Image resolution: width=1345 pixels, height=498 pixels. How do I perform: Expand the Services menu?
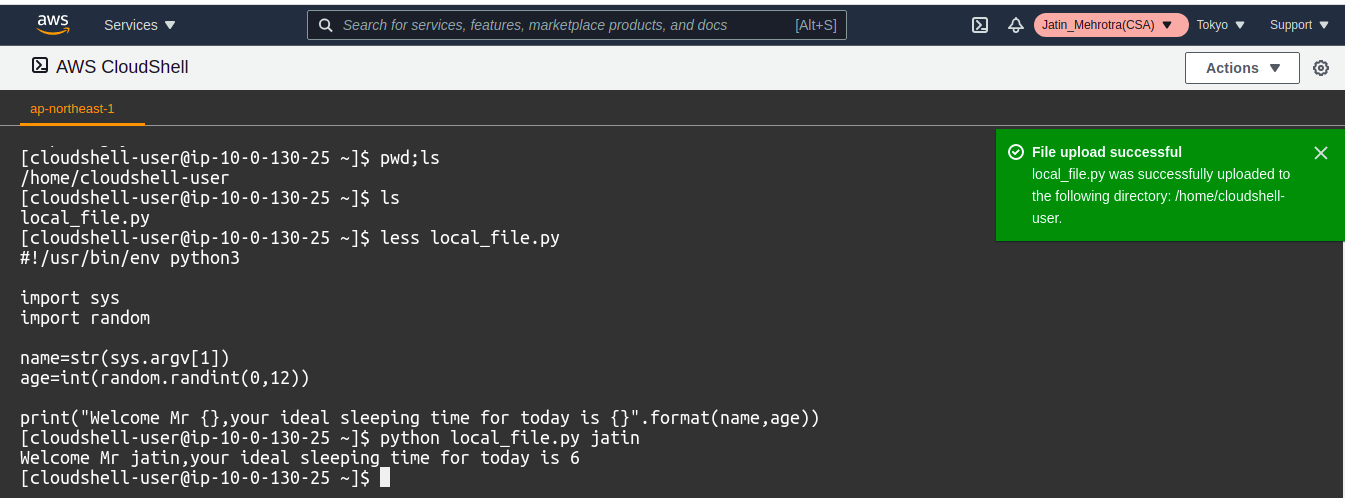point(139,25)
